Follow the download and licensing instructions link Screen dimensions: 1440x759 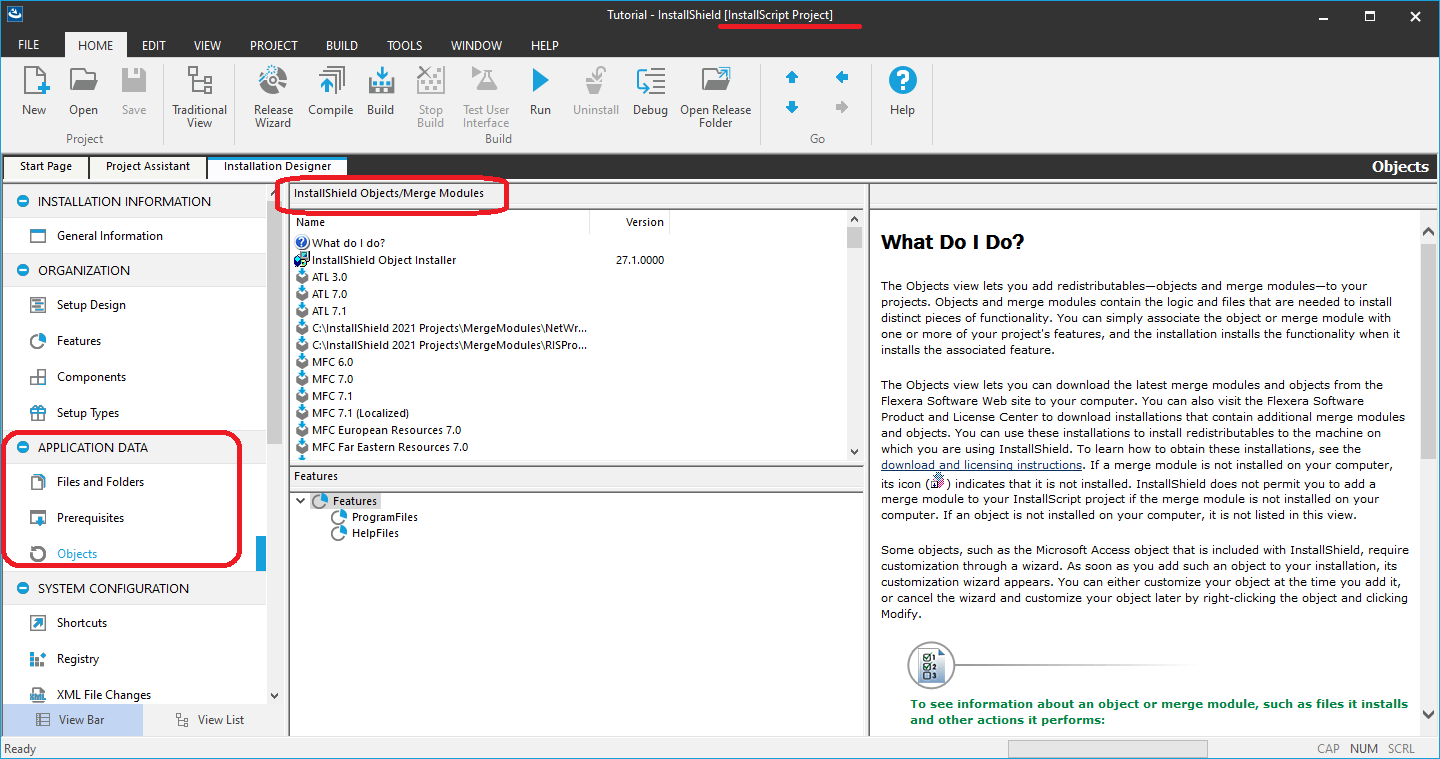coord(981,465)
